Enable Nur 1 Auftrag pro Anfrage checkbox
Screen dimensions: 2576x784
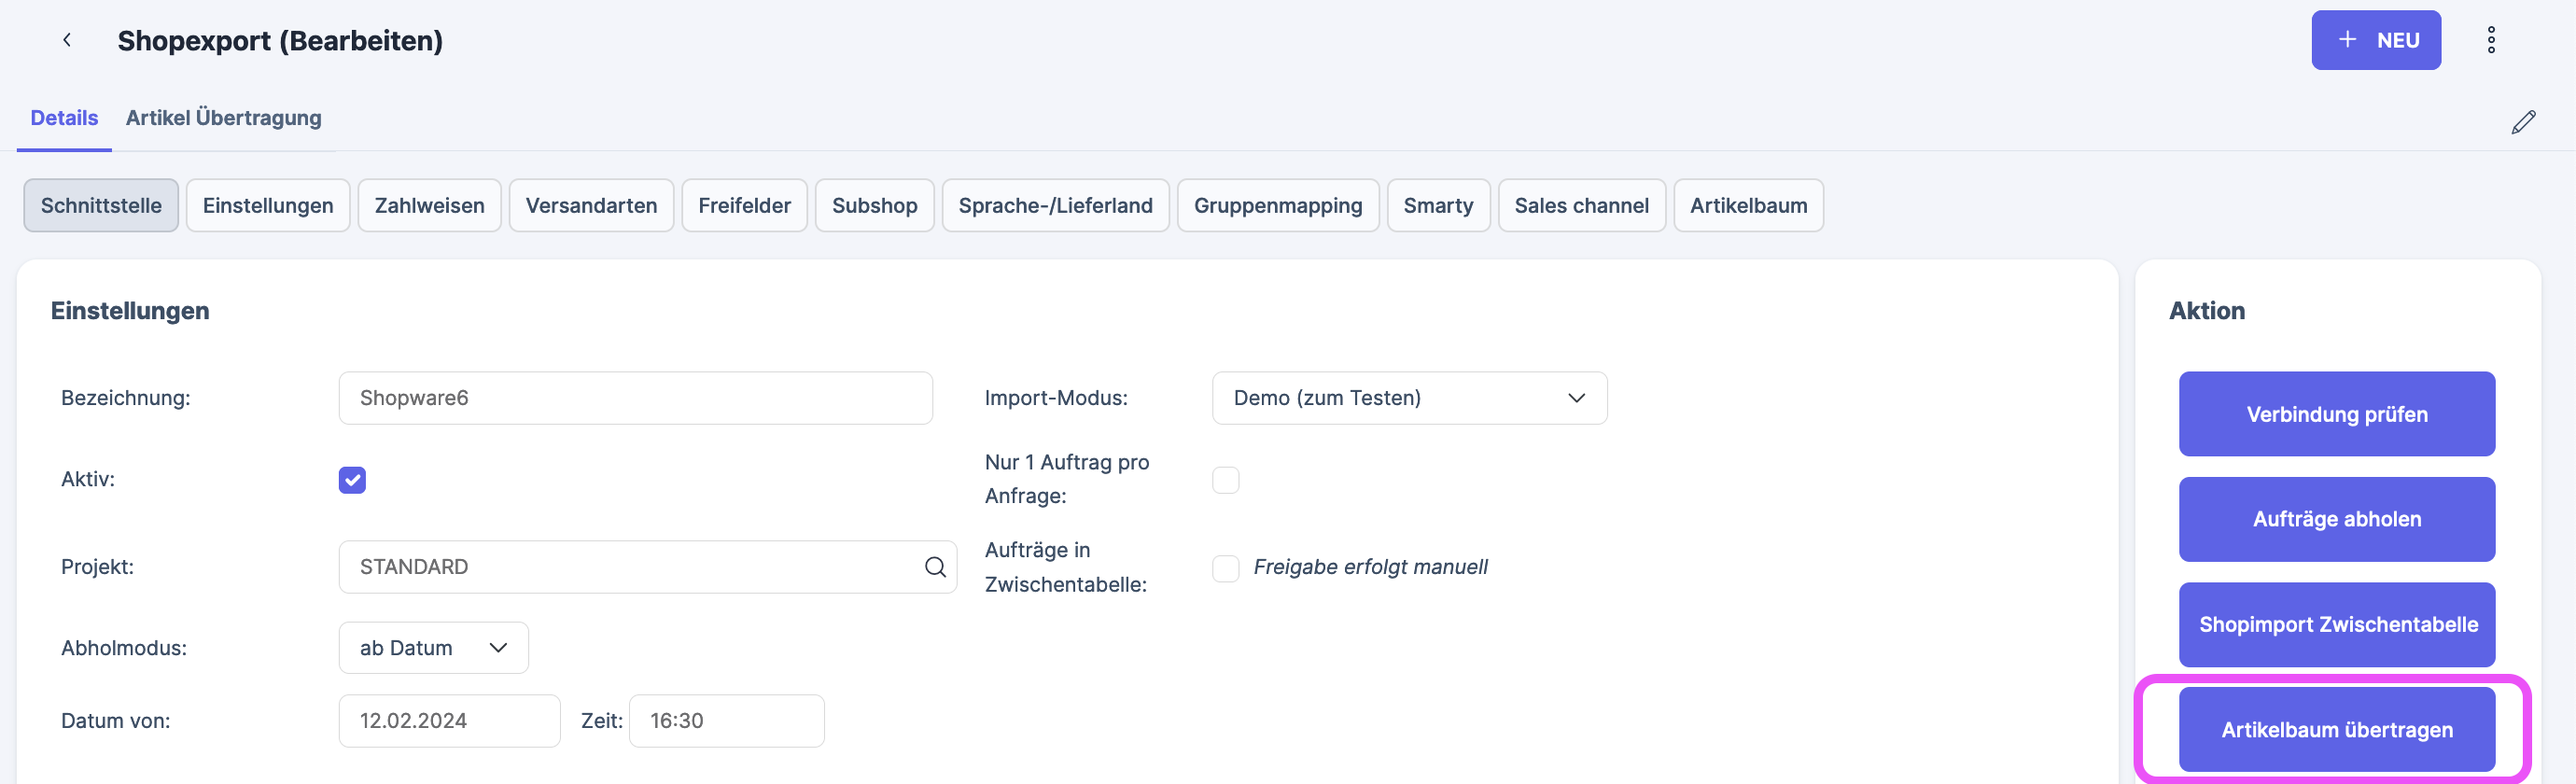(1225, 480)
